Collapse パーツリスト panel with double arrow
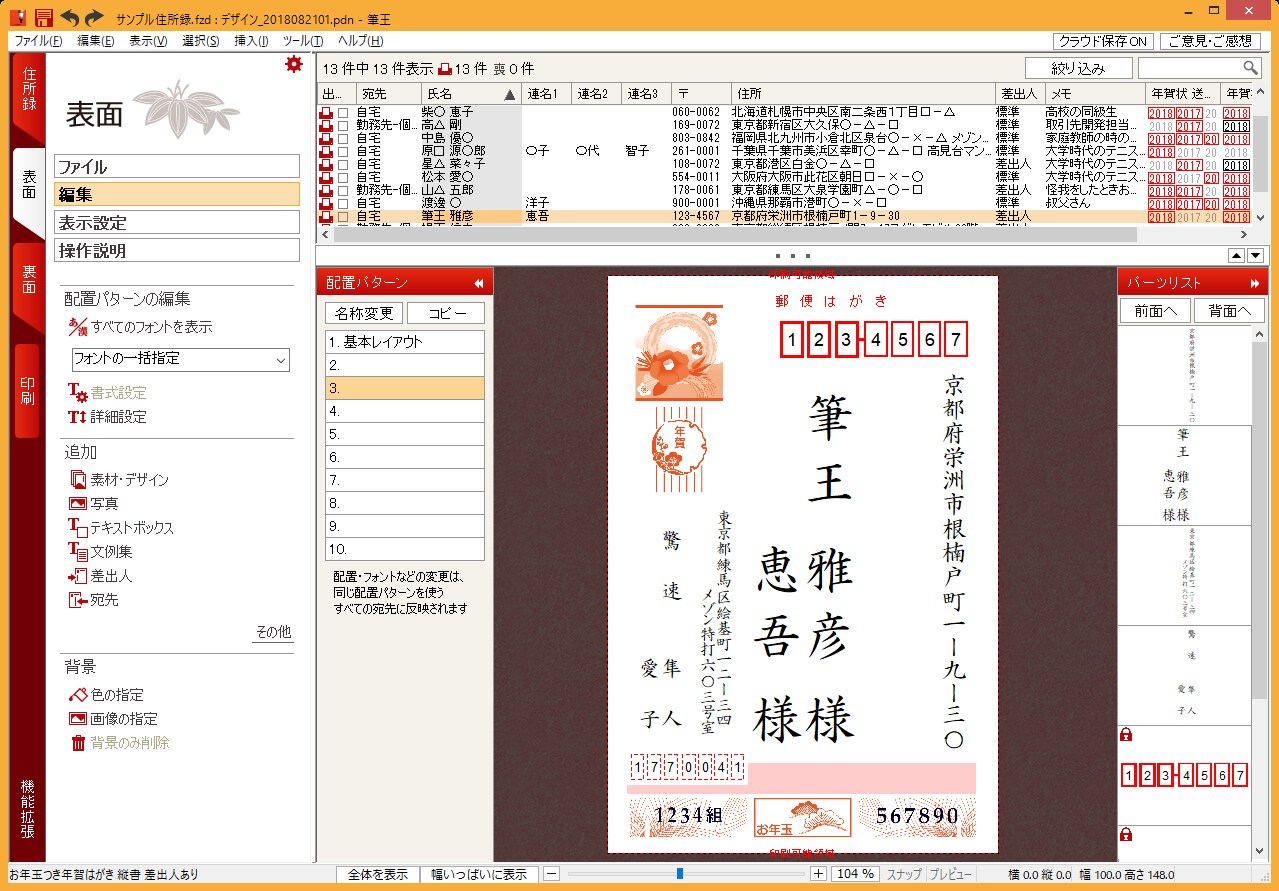This screenshot has height=891, width=1279. [x=1255, y=283]
